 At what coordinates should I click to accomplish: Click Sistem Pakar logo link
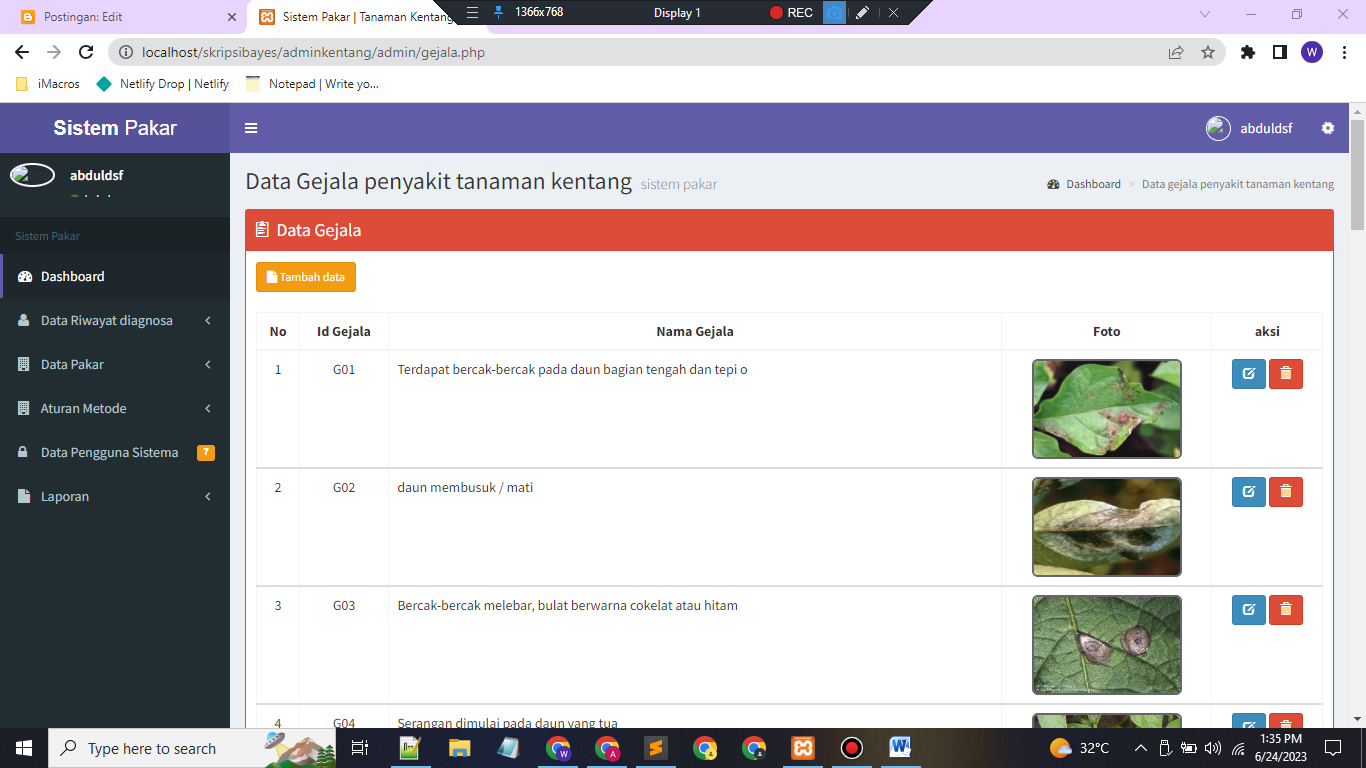click(115, 128)
